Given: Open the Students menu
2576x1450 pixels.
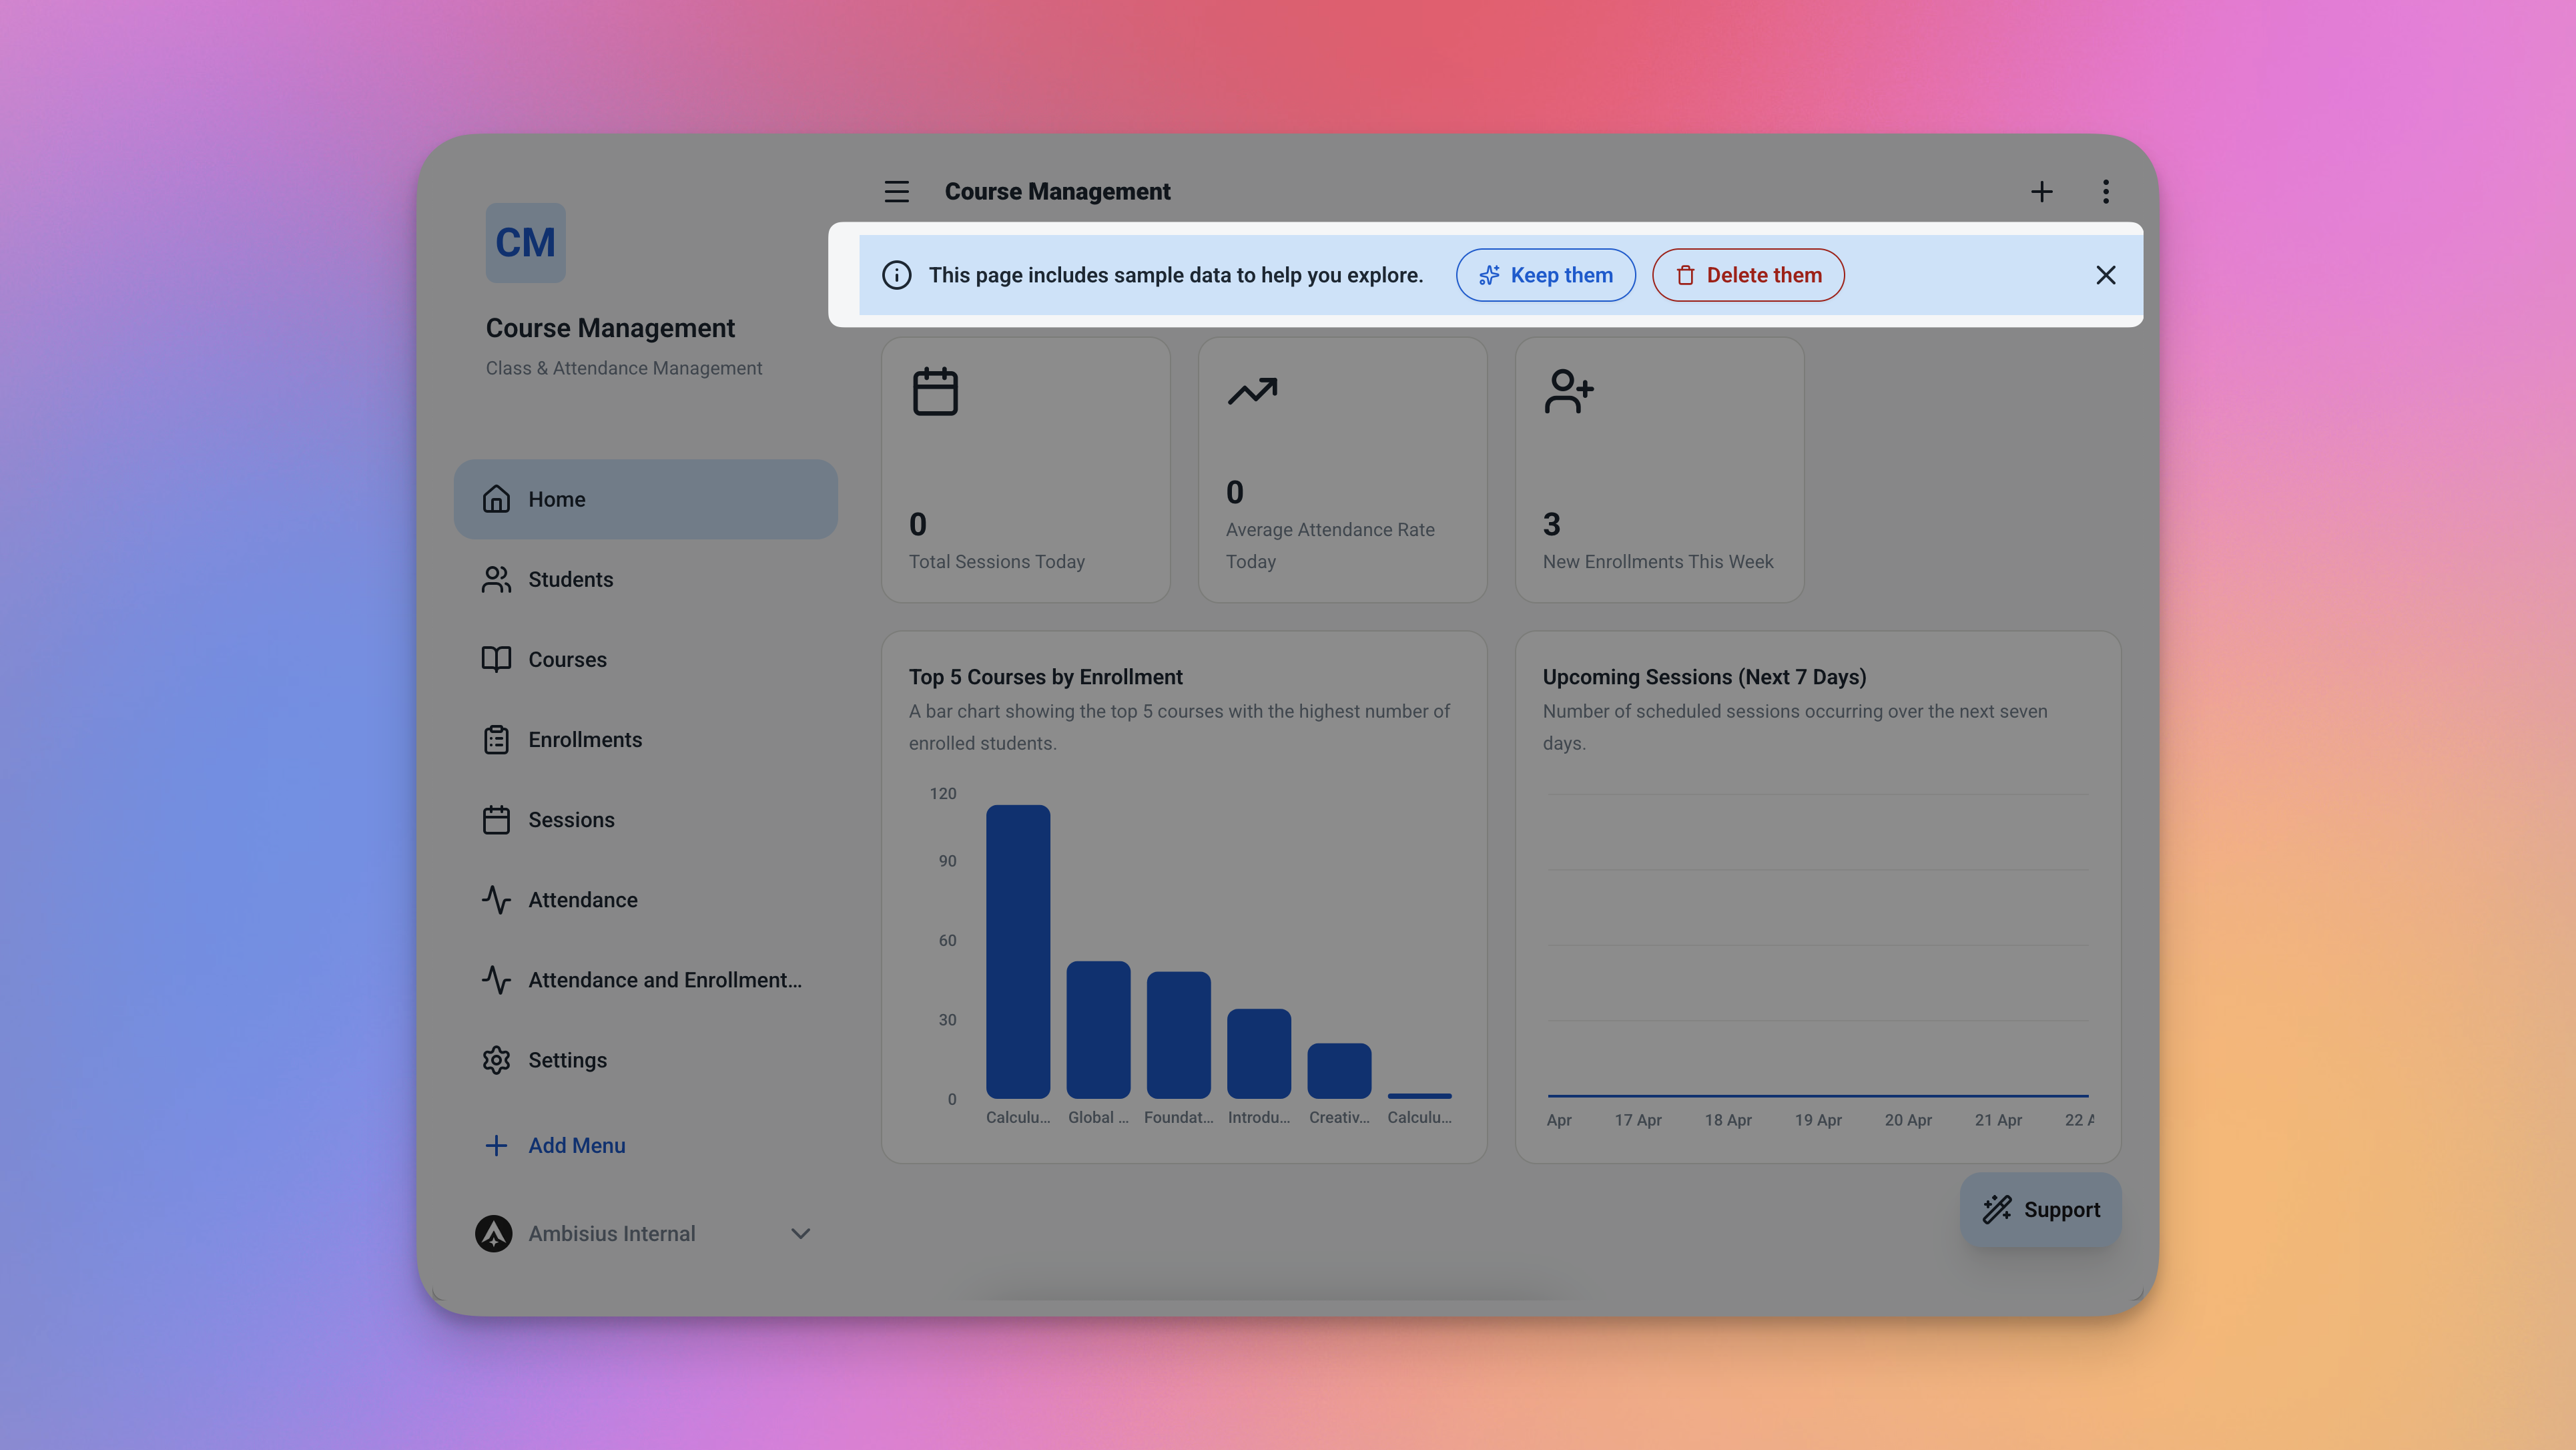Looking at the screenshot, I should 570,579.
